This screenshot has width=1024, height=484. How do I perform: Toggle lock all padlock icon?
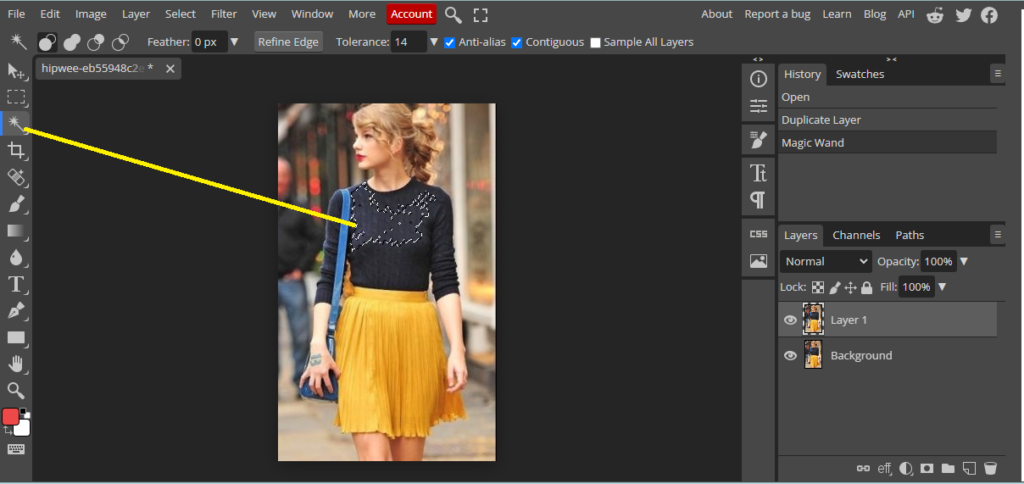867,287
